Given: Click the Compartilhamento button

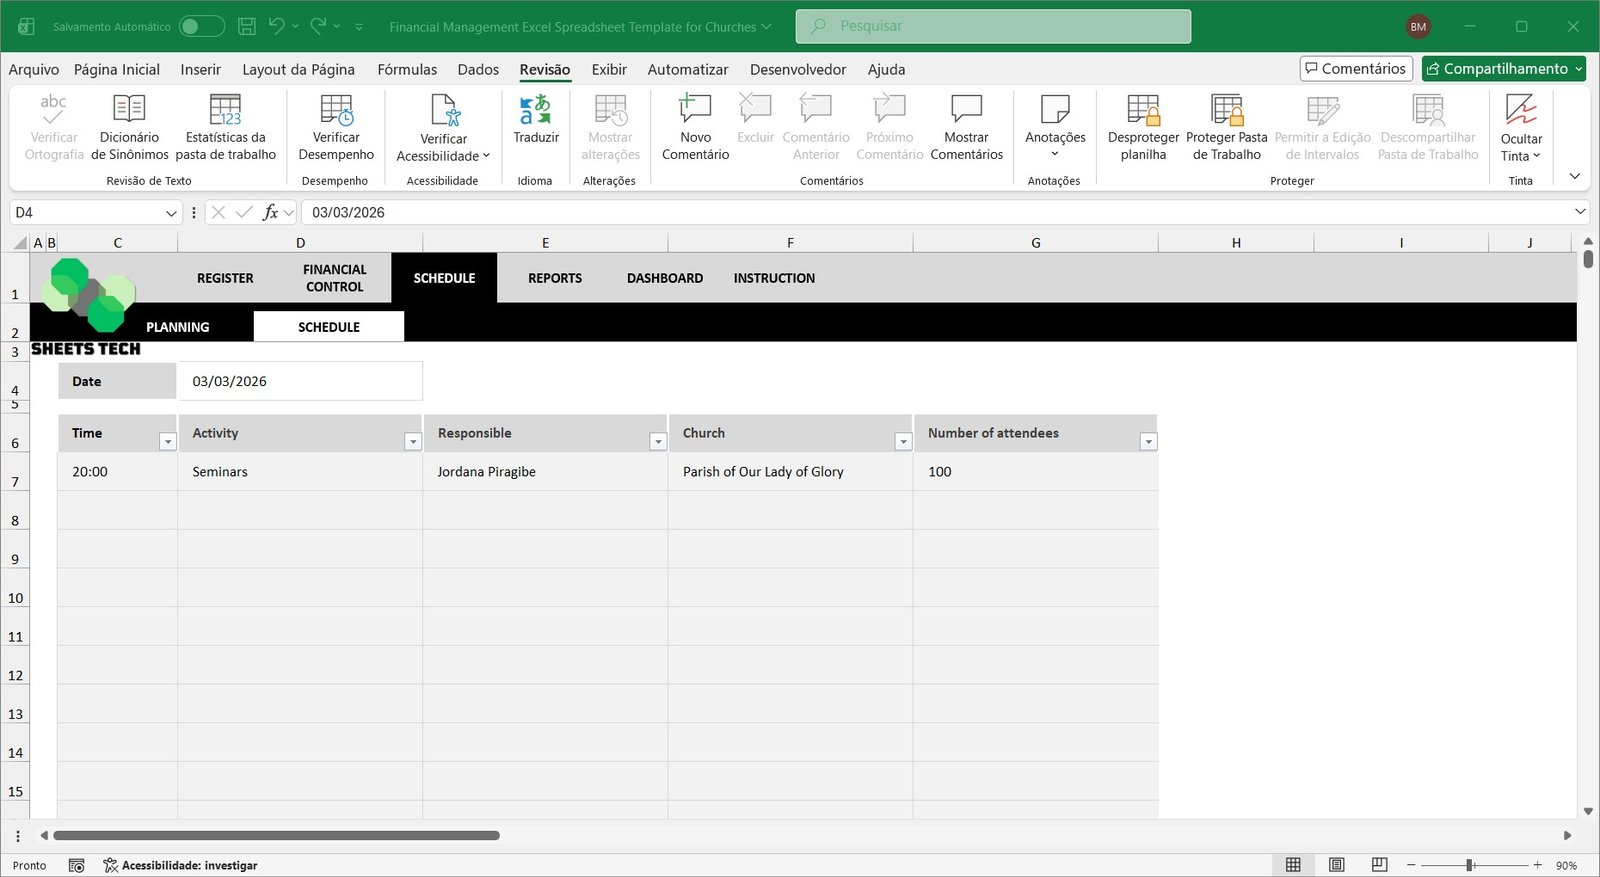Looking at the screenshot, I should click(1503, 68).
